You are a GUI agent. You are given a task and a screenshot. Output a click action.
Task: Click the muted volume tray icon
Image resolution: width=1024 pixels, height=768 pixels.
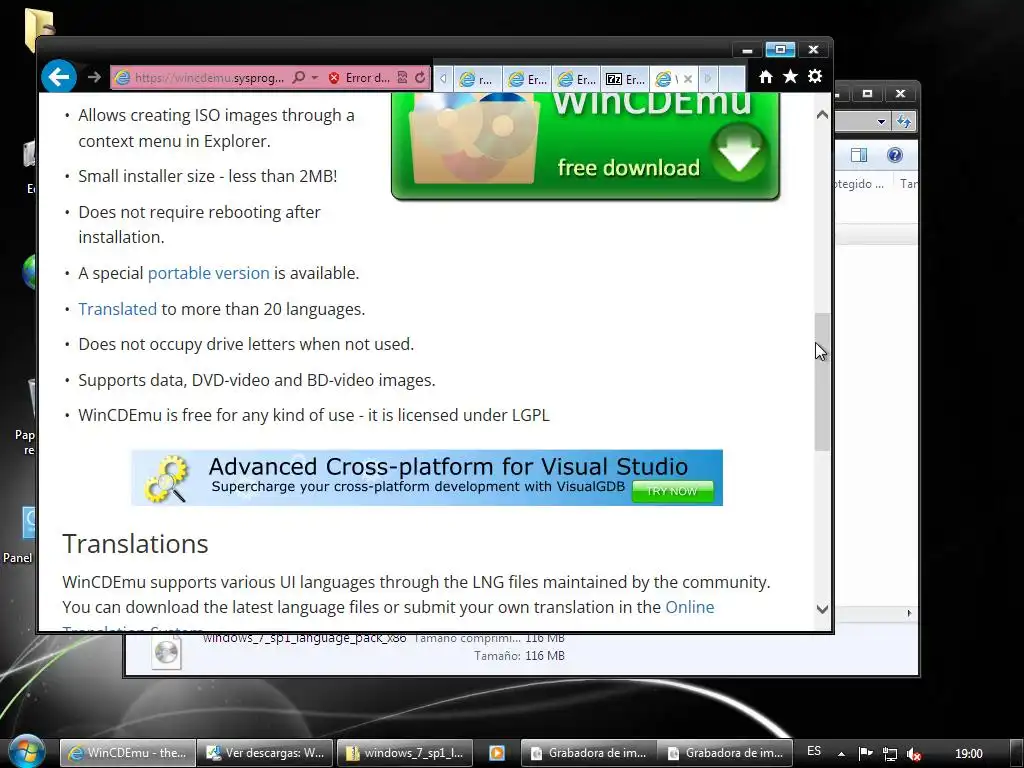tap(914, 754)
